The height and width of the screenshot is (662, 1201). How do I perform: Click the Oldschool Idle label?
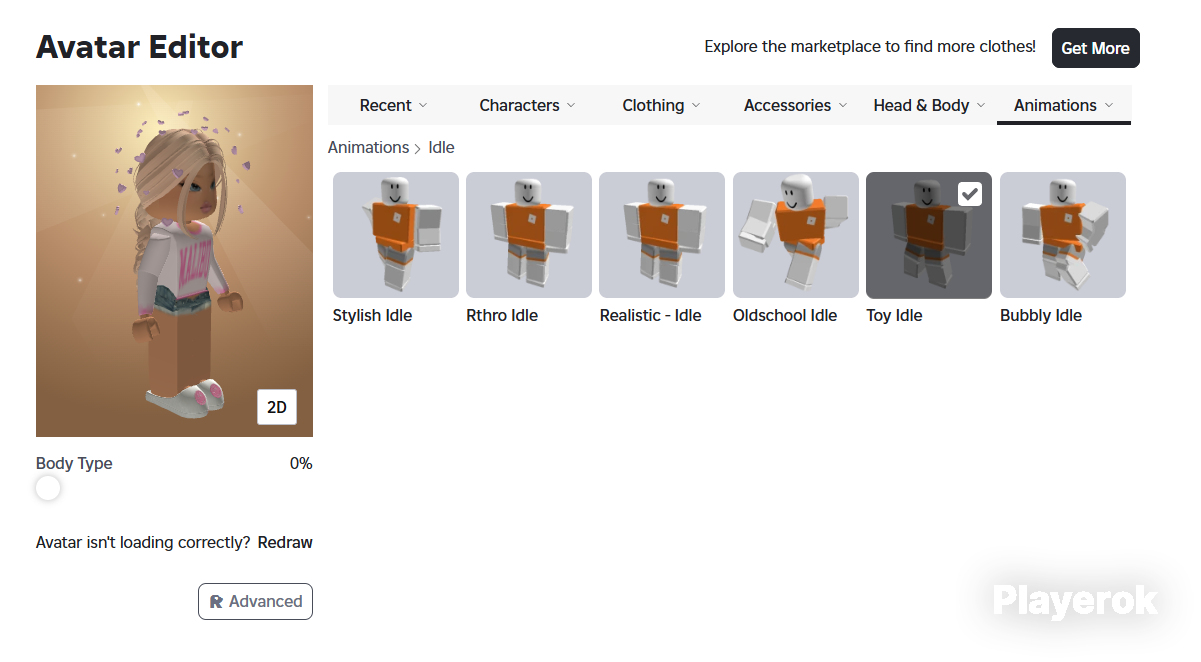click(785, 315)
